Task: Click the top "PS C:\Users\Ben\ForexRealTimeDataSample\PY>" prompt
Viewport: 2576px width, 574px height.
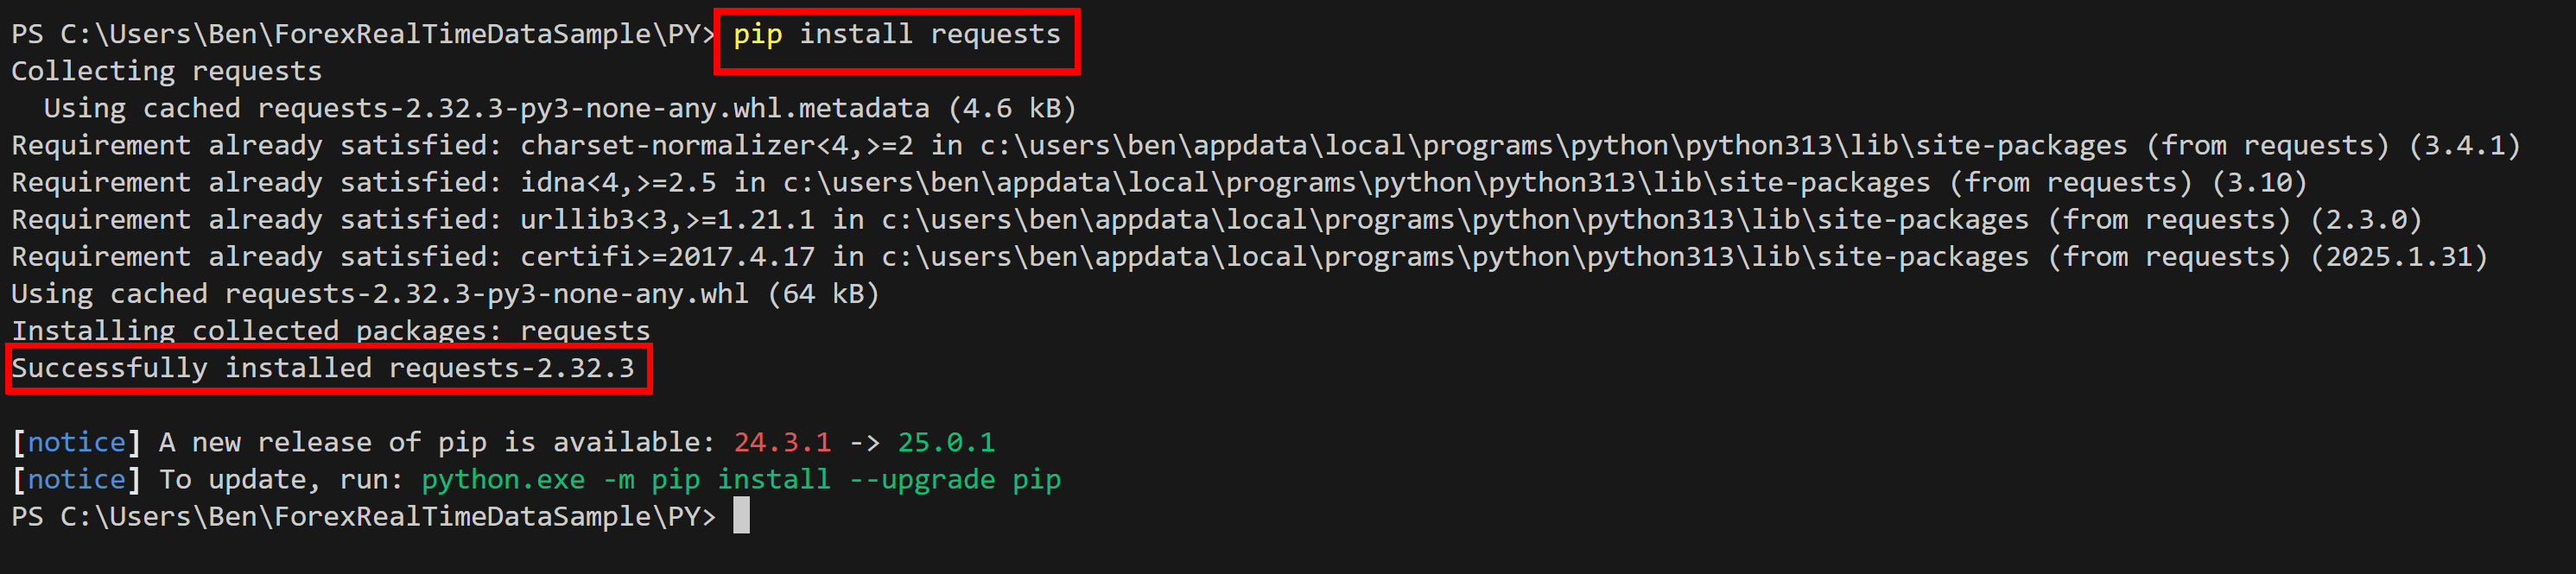Action: [363, 35]
